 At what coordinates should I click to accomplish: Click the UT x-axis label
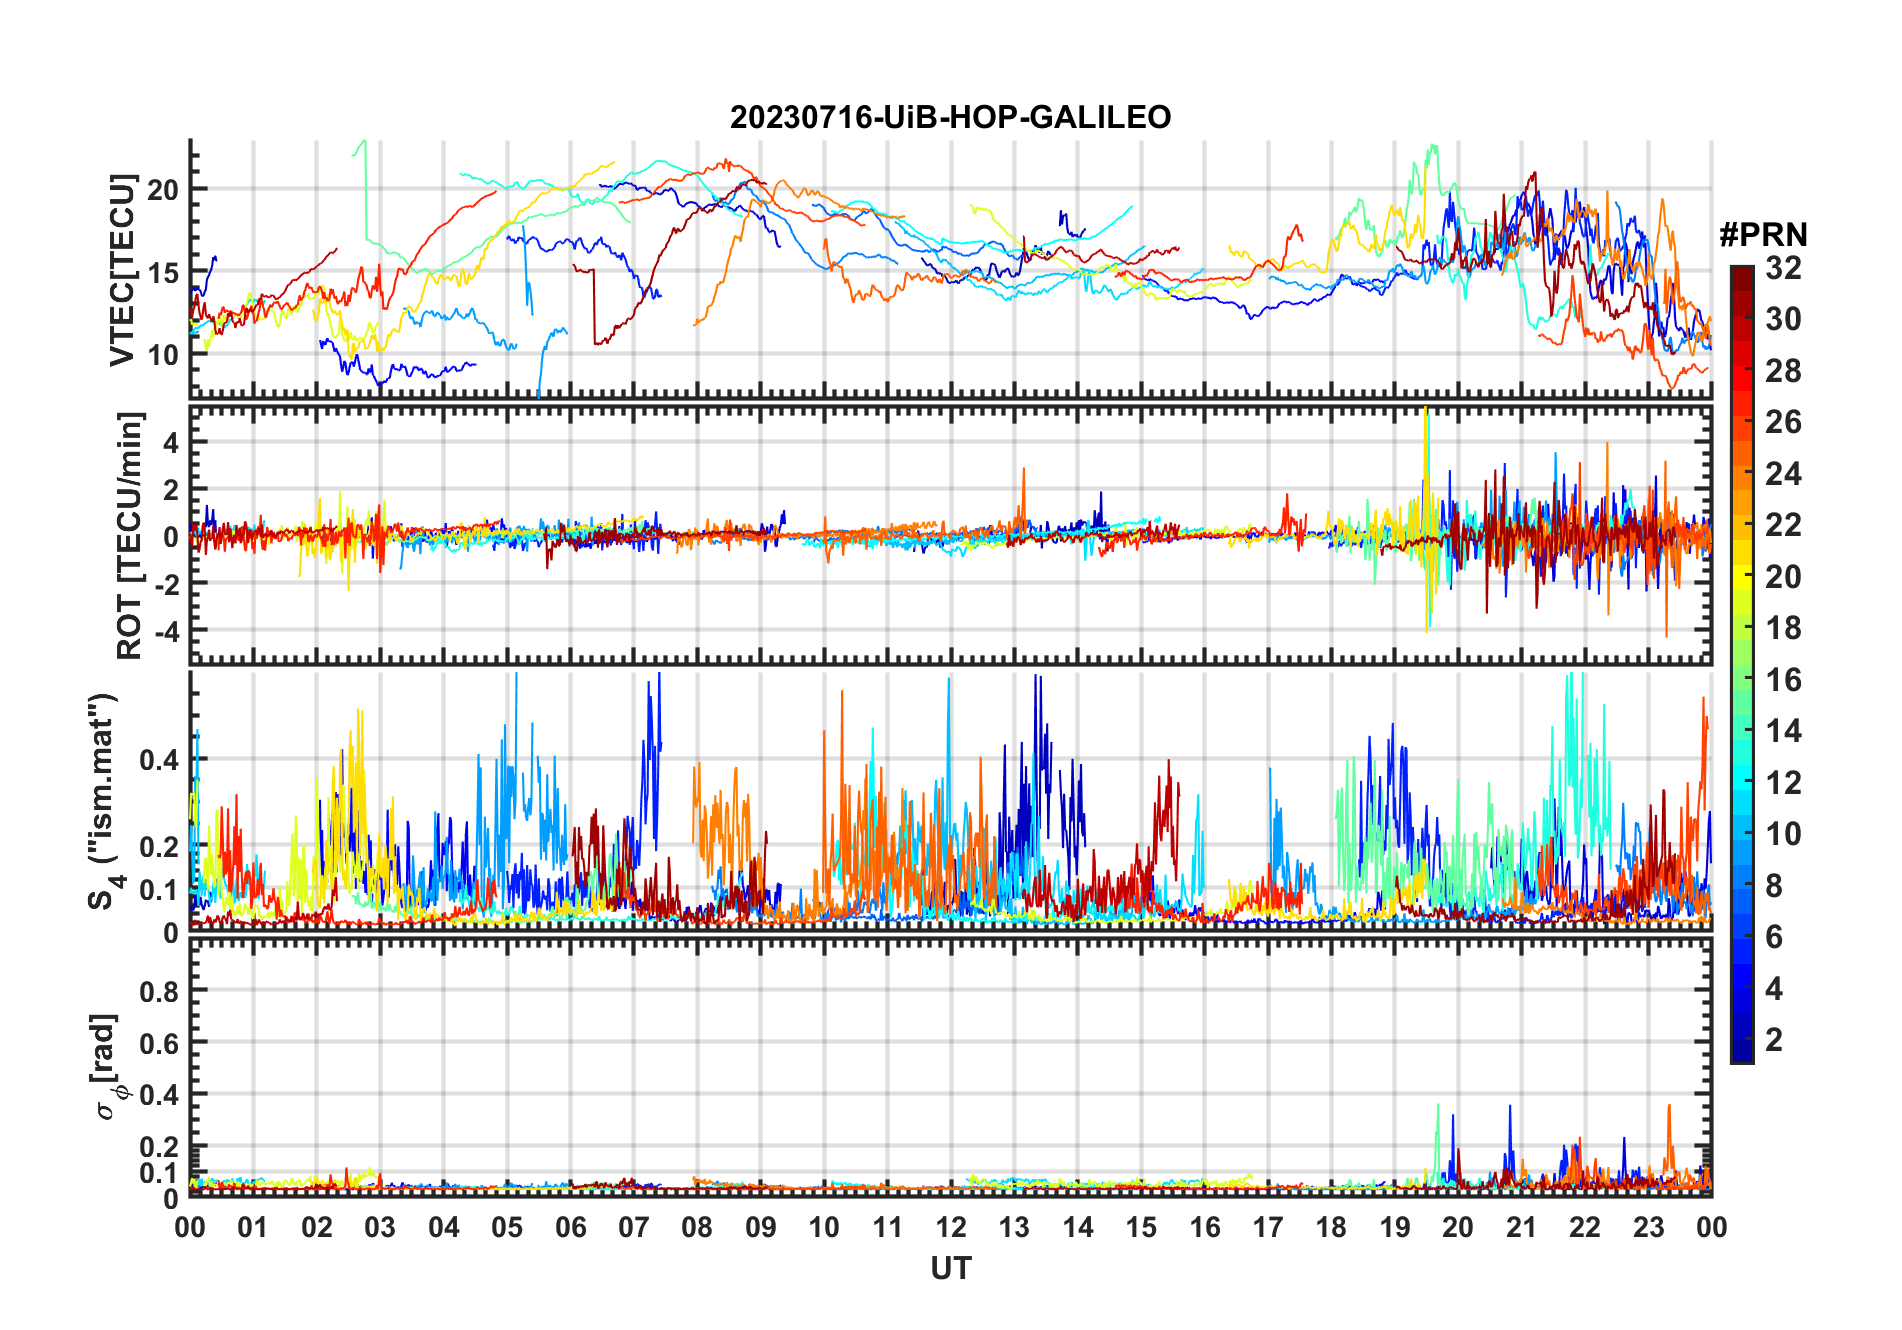(950, 1269)
